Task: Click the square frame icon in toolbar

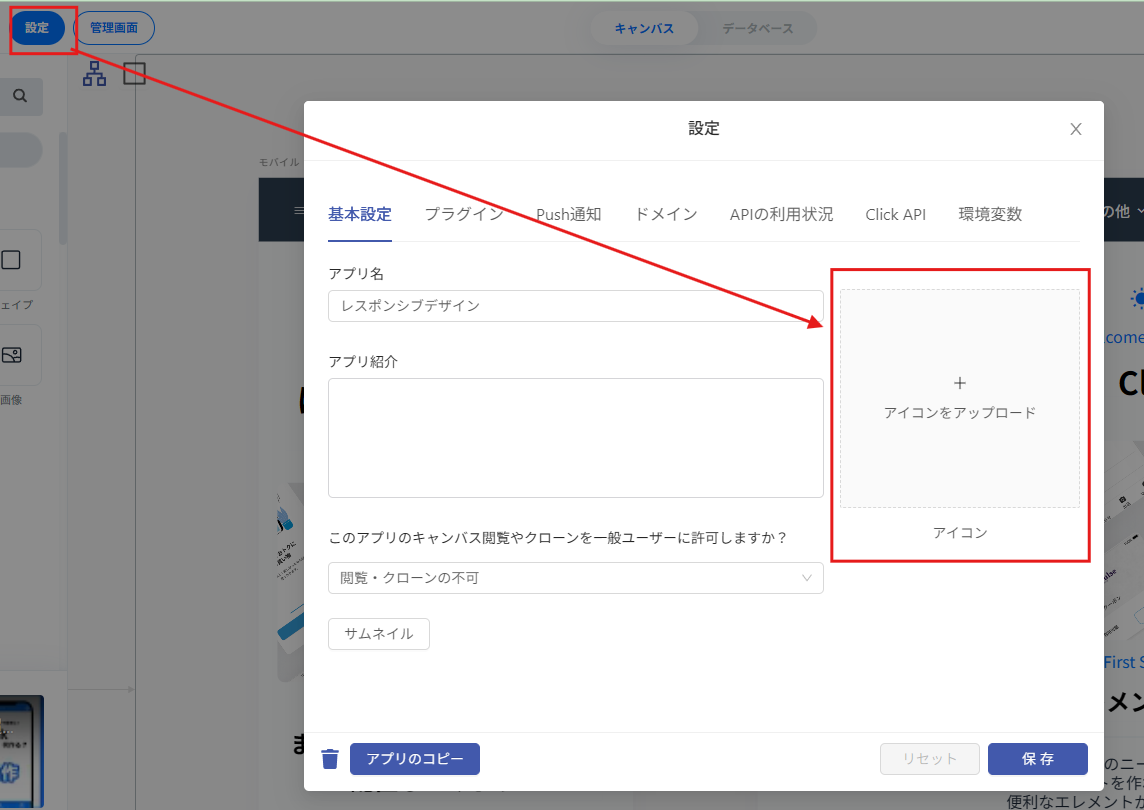Action: [134, 73]
